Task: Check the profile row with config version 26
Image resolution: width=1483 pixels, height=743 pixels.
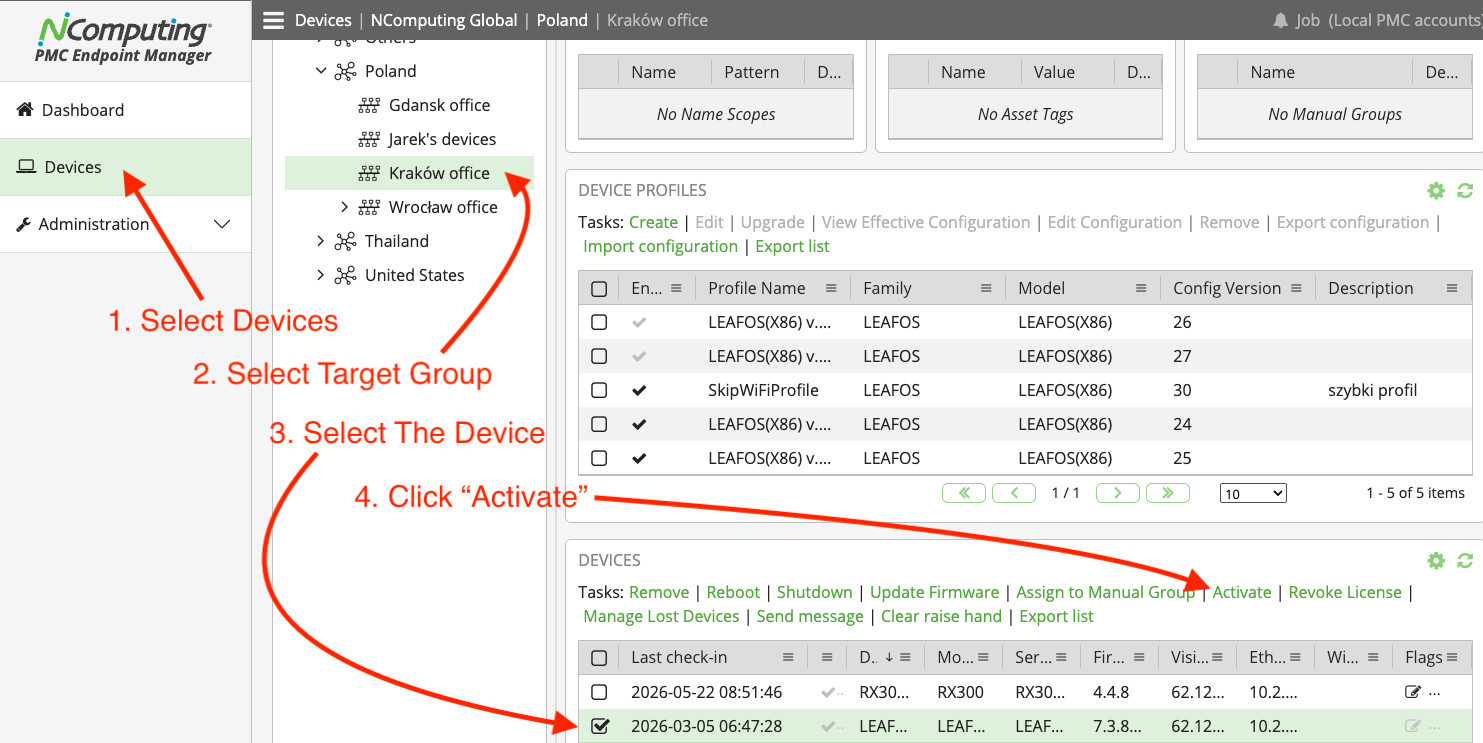Action: pos(599,322)
